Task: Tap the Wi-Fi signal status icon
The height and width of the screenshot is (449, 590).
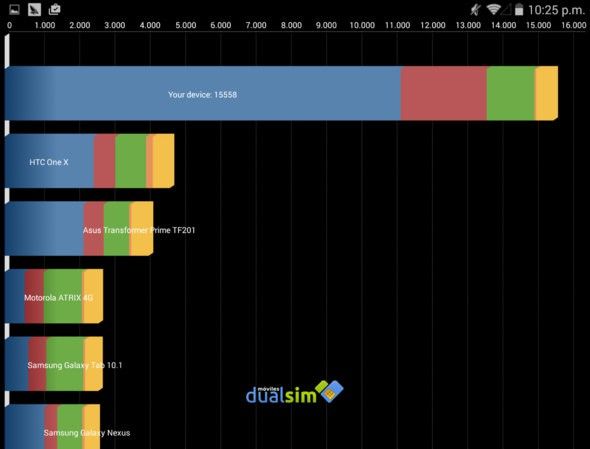Action: pos(493,9)
